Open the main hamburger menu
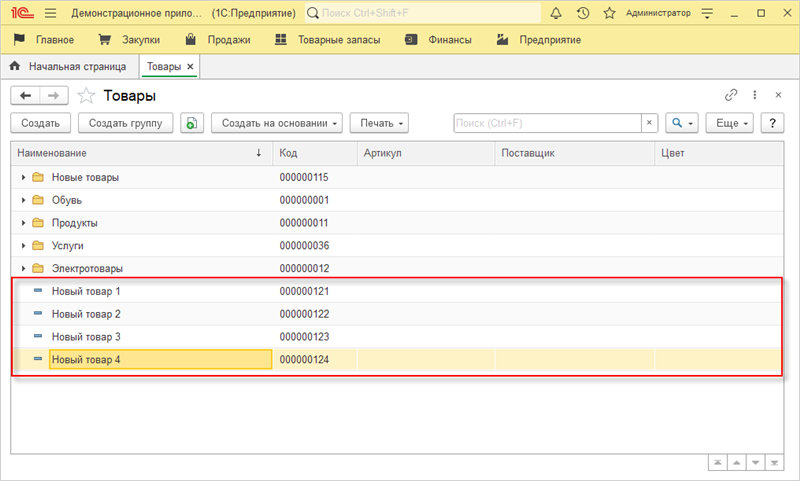The image size is (800, 481). tap(51, 13)
